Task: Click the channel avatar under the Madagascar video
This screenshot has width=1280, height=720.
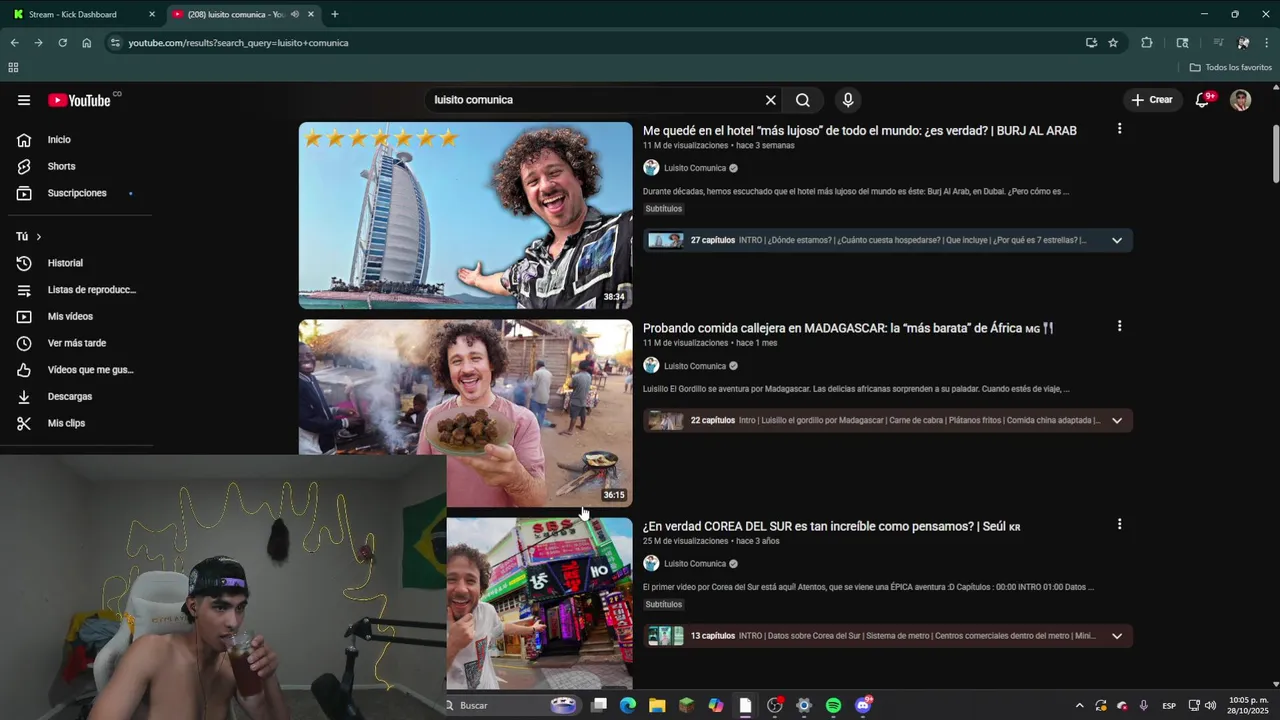Action: click(651, 366)
